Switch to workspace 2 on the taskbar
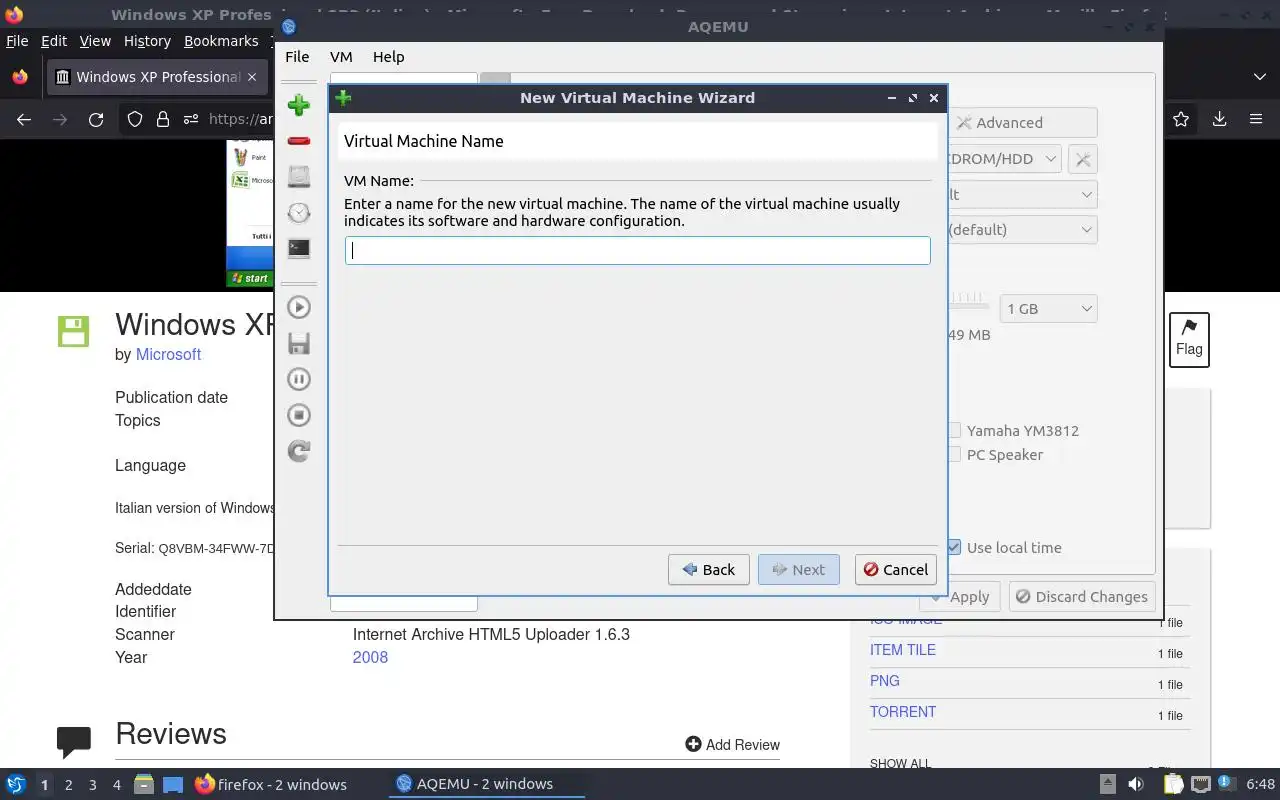Image resolution: width=1280 pixels, height=800 pixels. 68,785
